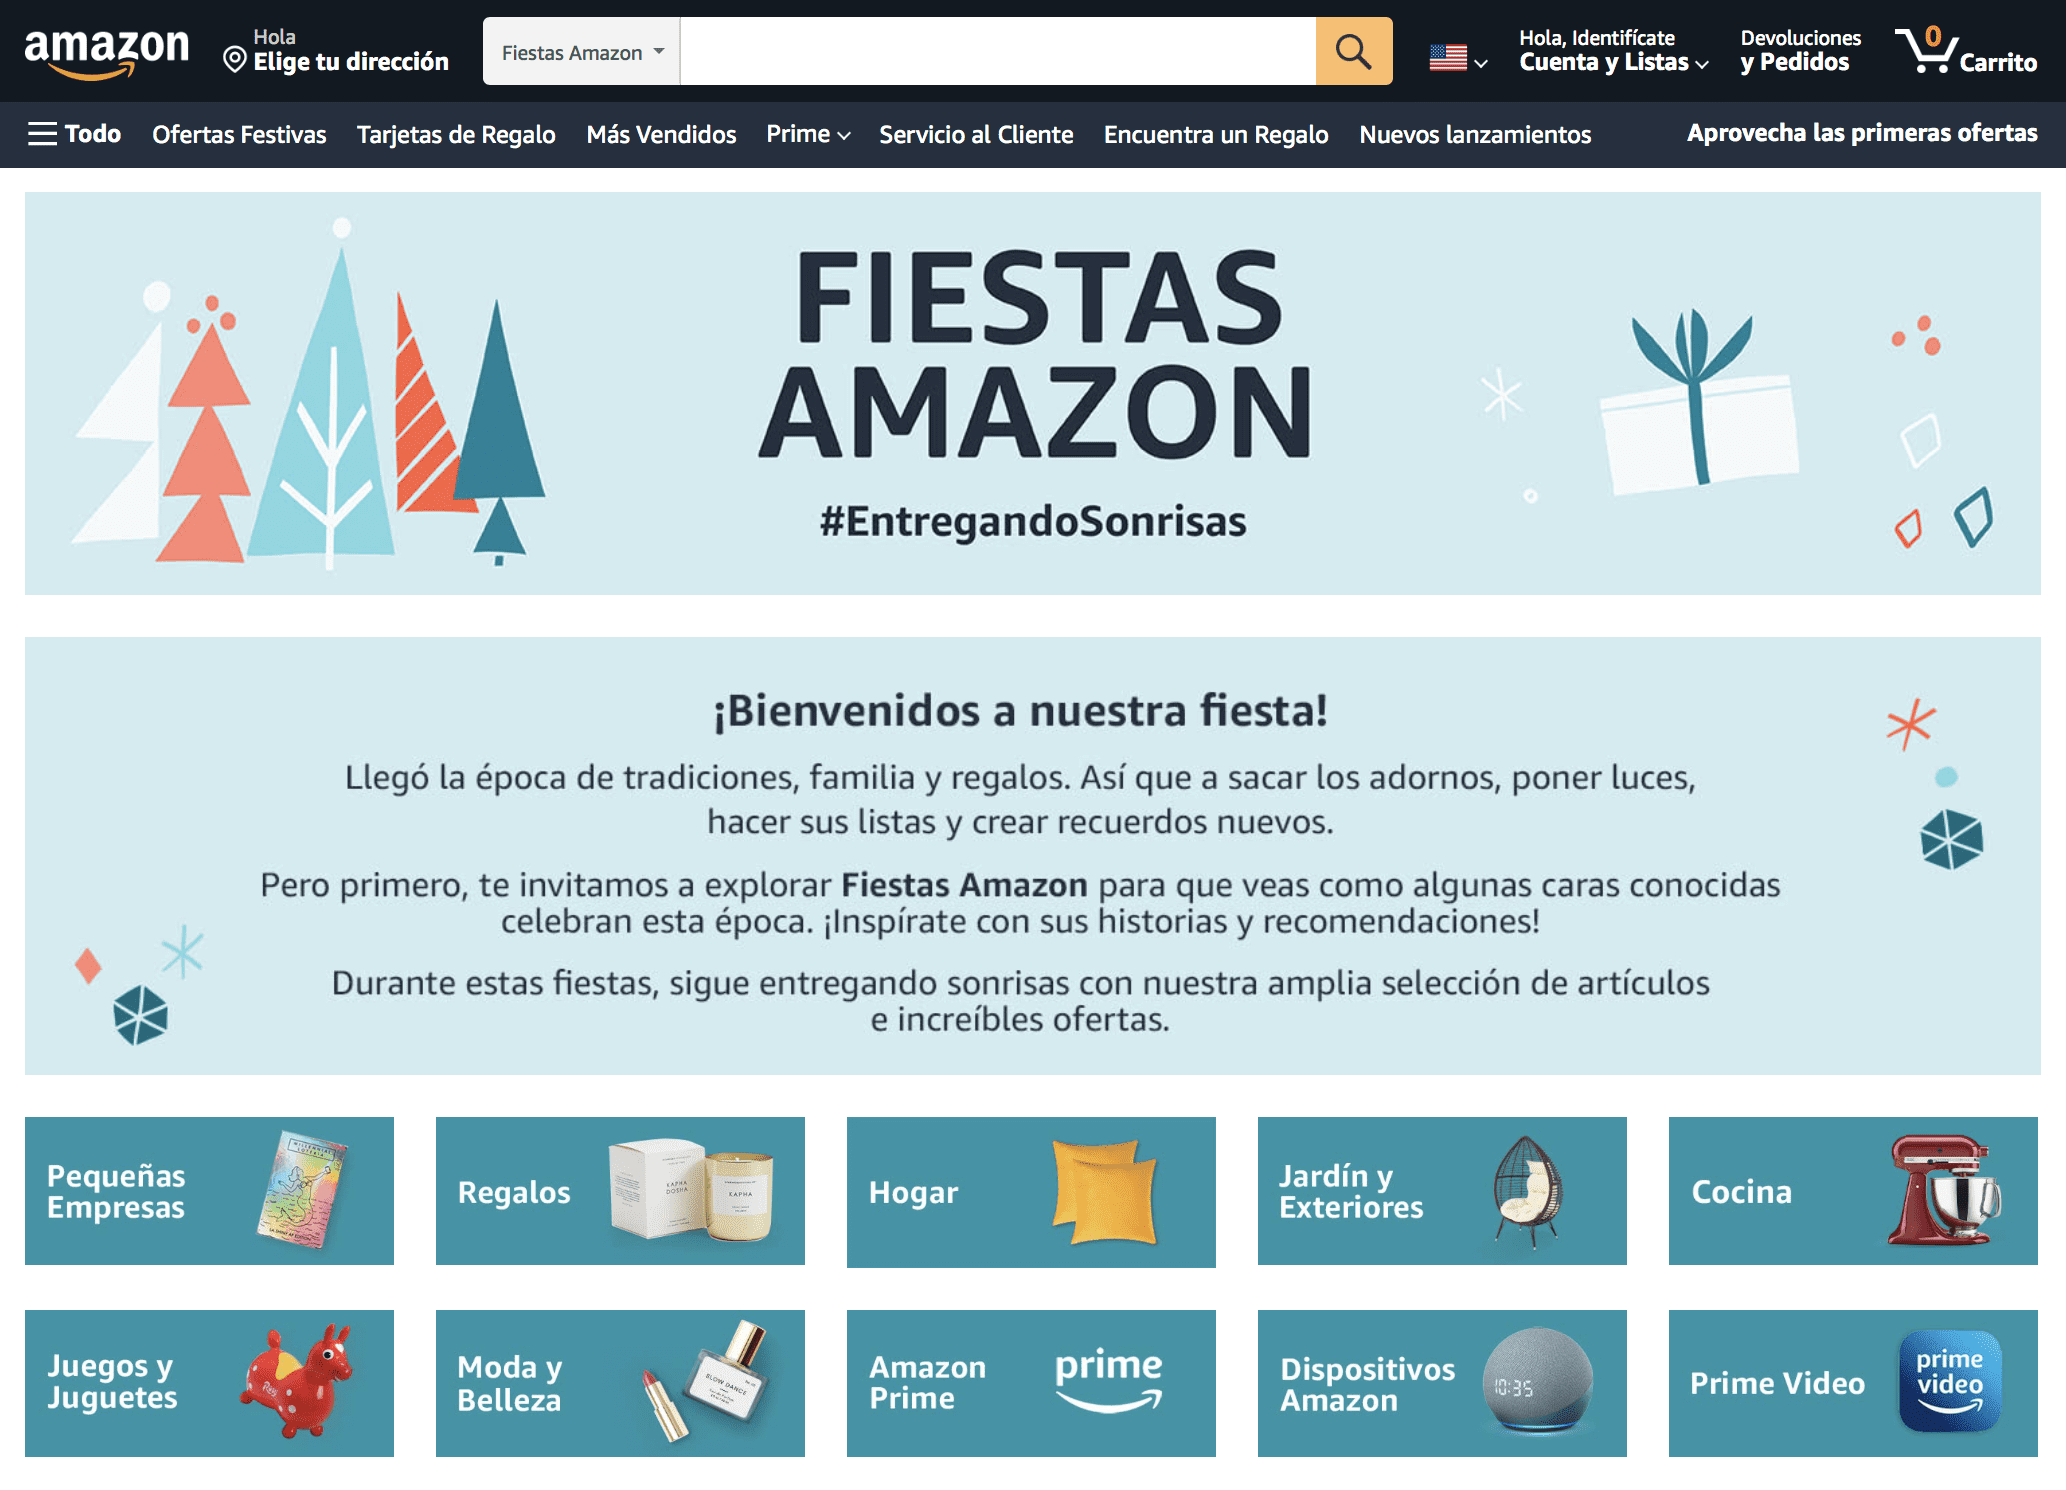Image resolution: width=2066 pixels, height=1490 pixels.
Task: Click the Echo Dot device image
Action: point(1537,1380)
